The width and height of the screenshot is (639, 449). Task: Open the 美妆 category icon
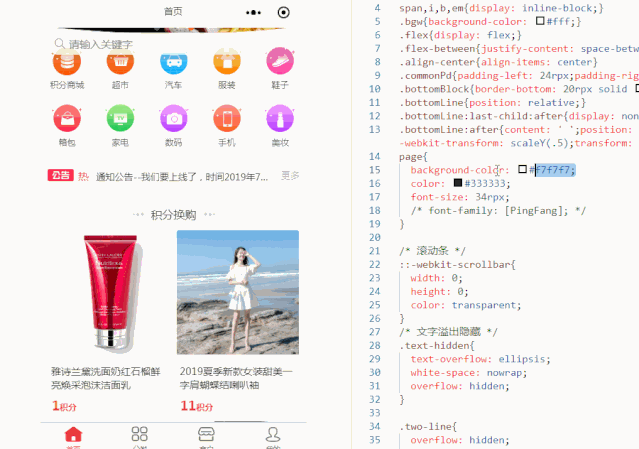[280, 119]
